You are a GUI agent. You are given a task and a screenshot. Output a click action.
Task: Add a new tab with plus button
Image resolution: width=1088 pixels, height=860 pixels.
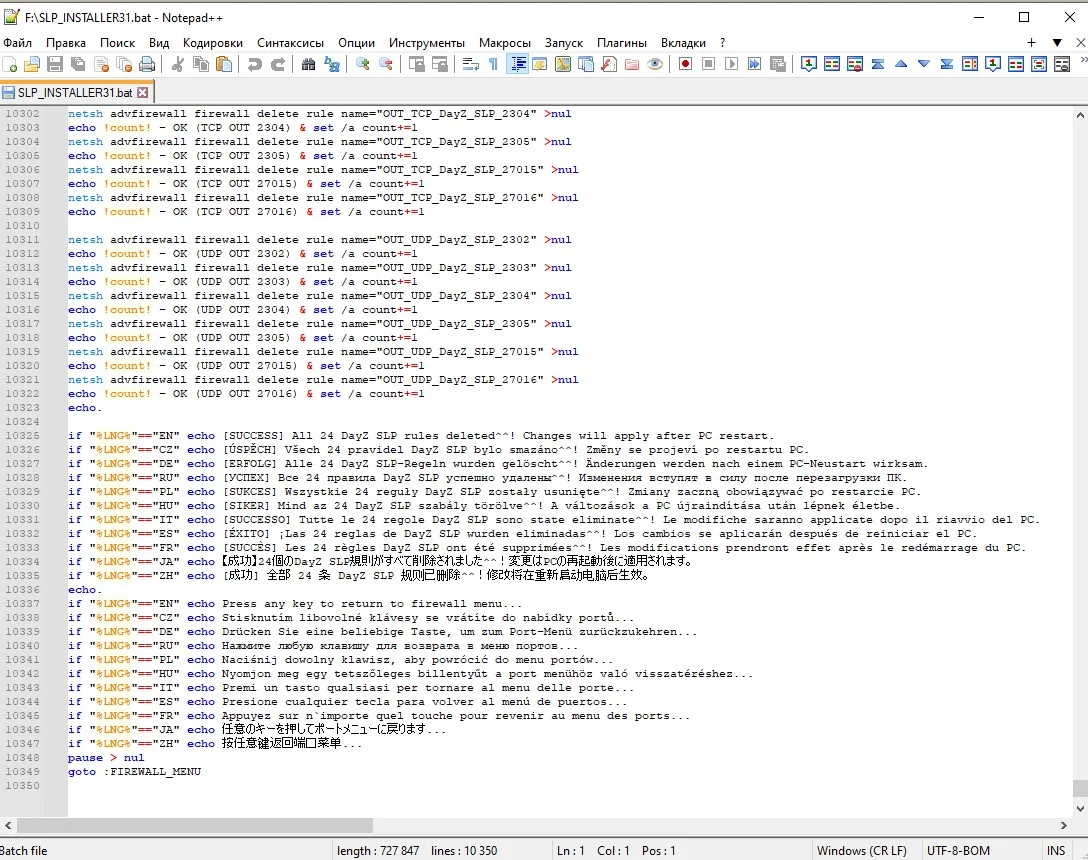1032,43
